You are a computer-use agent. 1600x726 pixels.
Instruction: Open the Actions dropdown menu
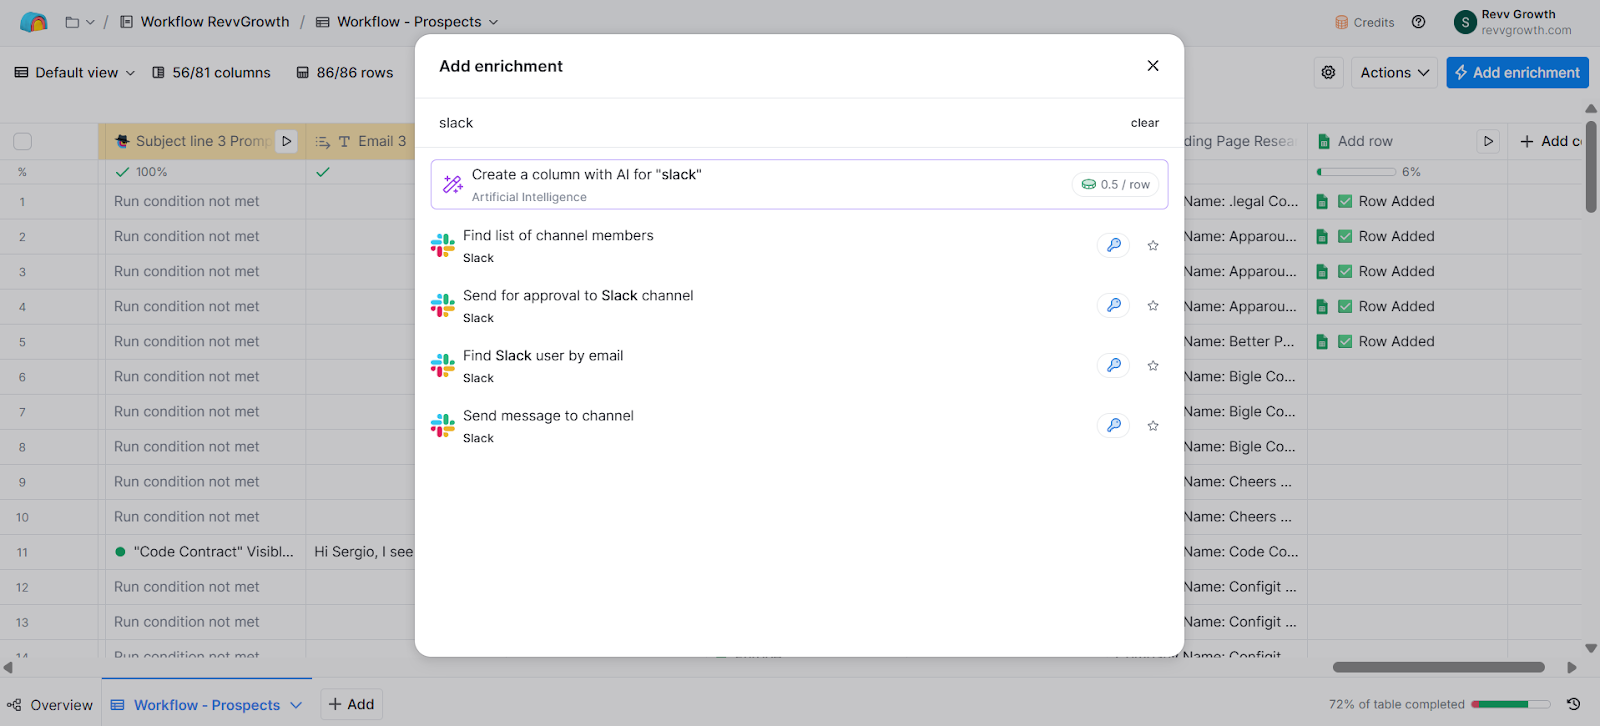pyautogui.click(x=1395, y=72)
